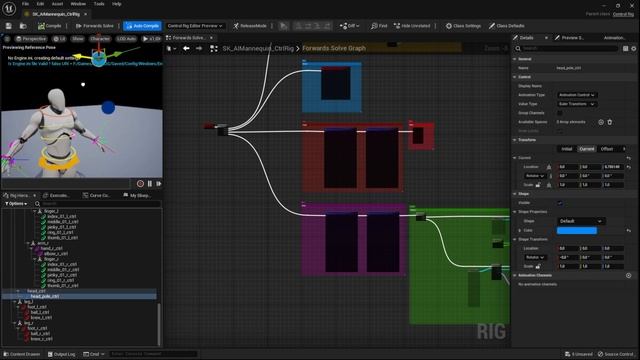The width and height of the screenshot is (640, 360).
Task: Toggle the Current Scale lock icon
Action: click(x=538, y=185)
